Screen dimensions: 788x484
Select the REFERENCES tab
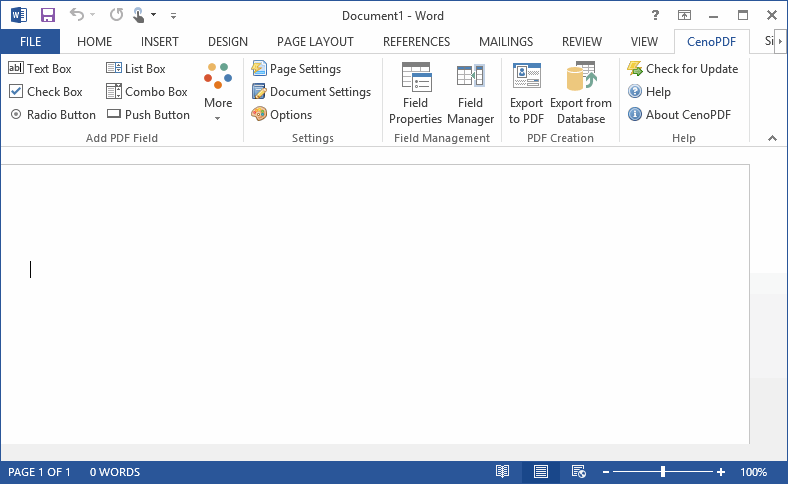pyautogui.click(x=417, y=42)
